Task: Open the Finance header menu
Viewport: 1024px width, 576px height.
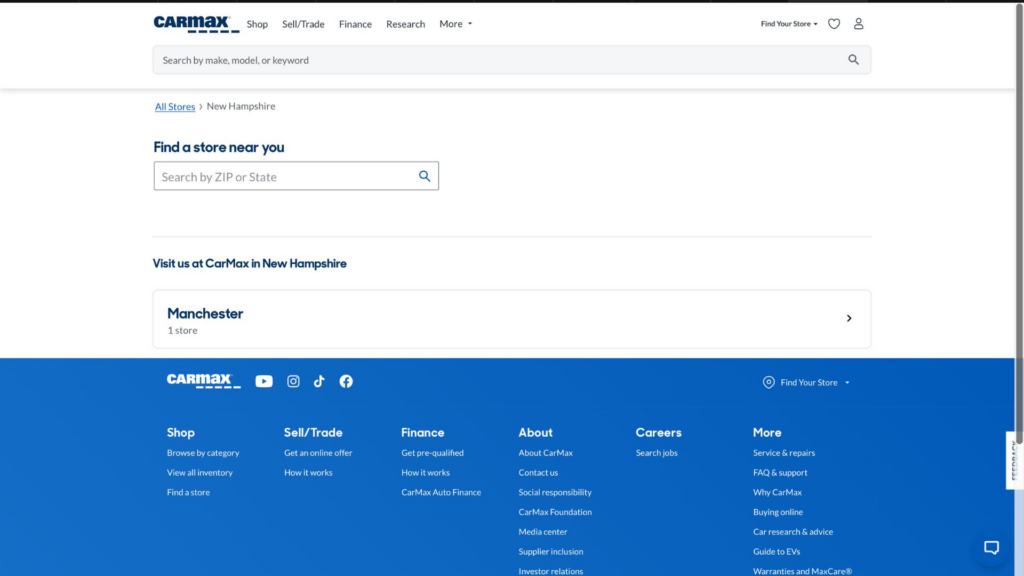Action: pos(355,24)
